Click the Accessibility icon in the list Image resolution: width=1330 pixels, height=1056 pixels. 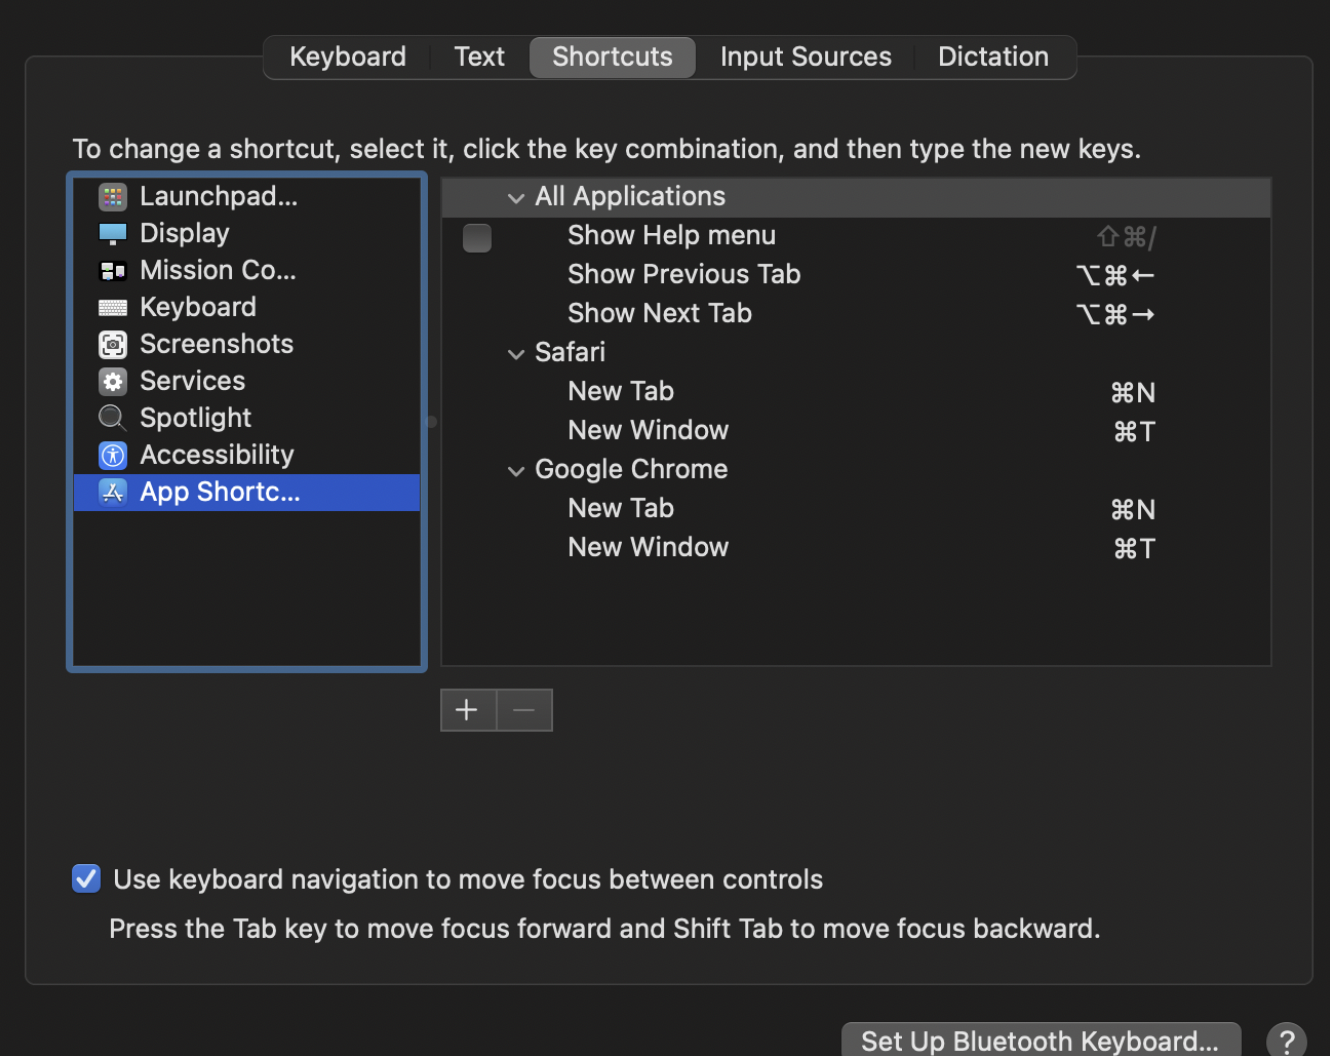113,455
